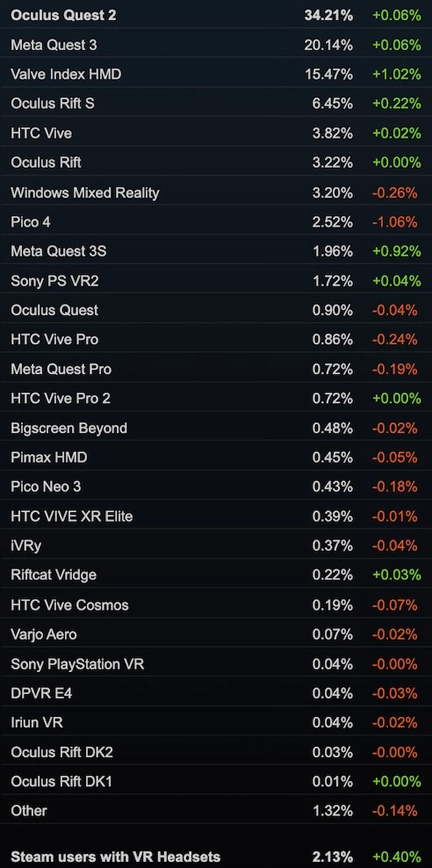The image size is (432, 868).
Task: Click the iVRy entry
Action: pyautogui.click(x=216, y=546)
